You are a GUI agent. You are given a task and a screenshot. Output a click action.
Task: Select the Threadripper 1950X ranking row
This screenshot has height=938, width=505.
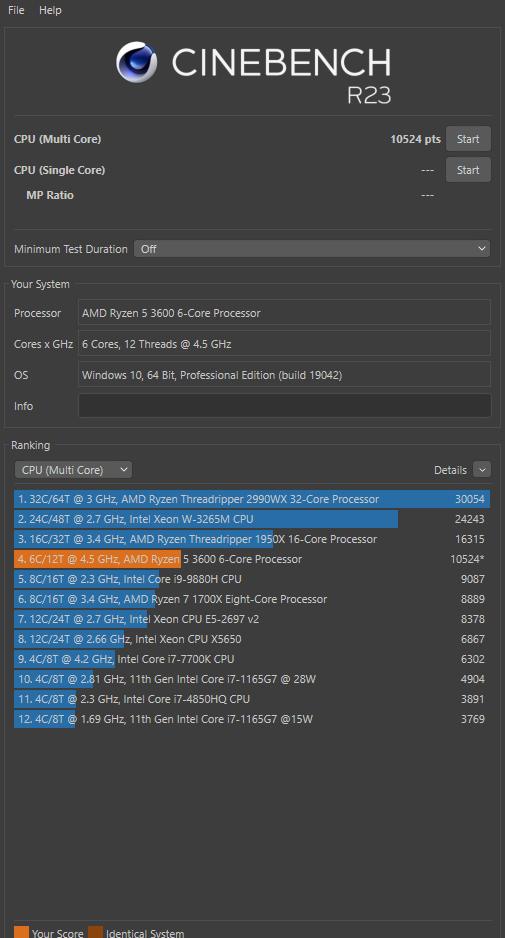[252, 539]
